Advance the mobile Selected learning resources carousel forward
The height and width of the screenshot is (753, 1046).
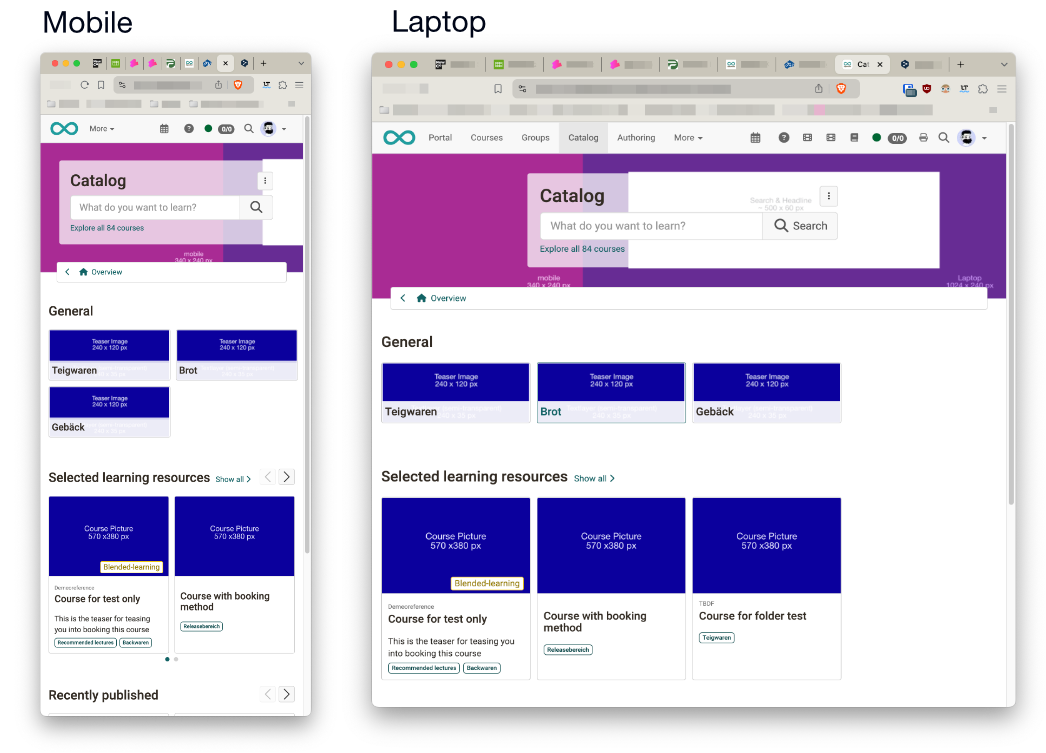pyautogui.click(x=287, y=478)
